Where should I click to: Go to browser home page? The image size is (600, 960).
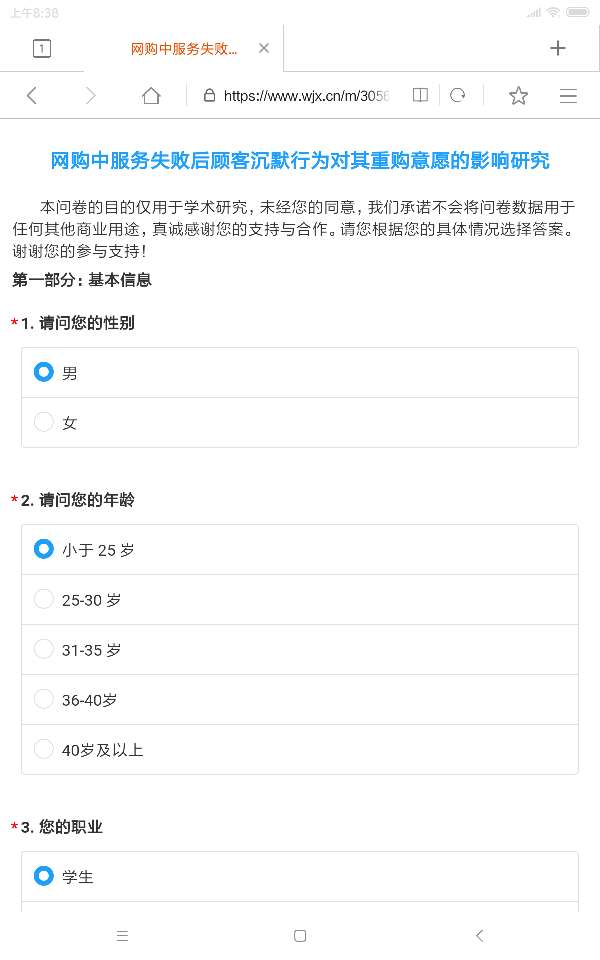pyautogui.click(x=151, y=96)
